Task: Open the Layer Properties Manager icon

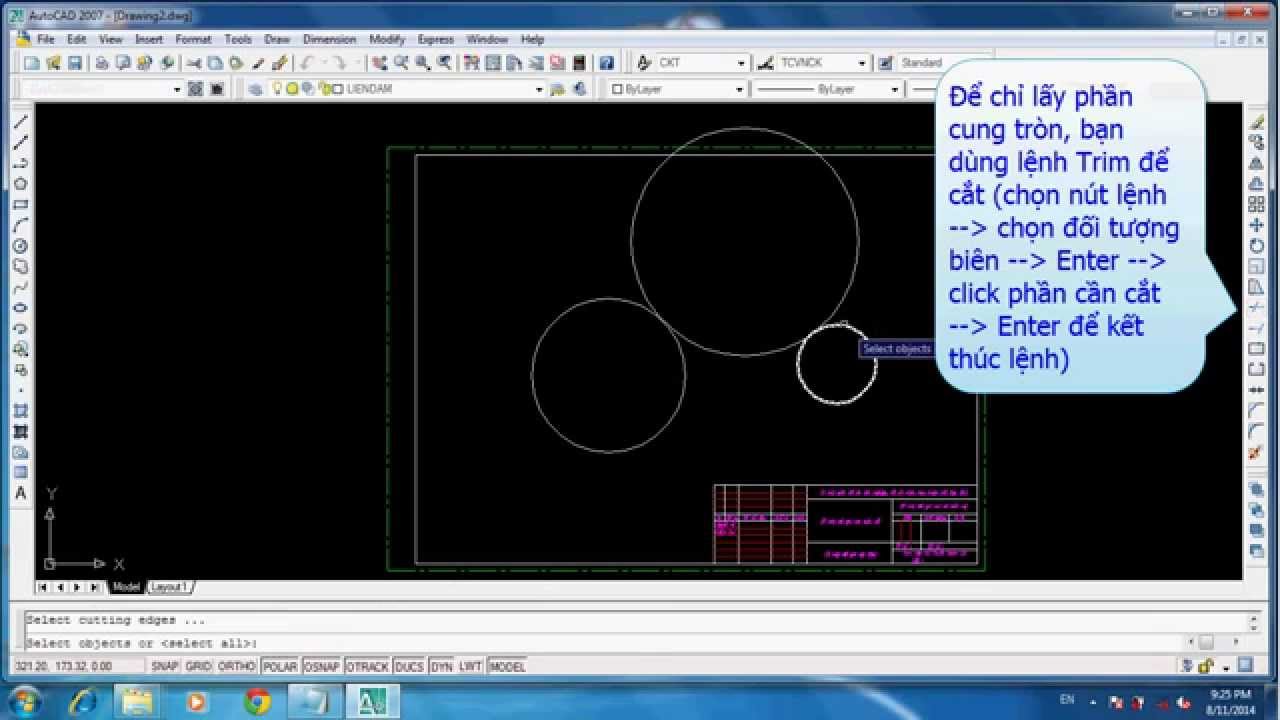Action: (255, 89)
